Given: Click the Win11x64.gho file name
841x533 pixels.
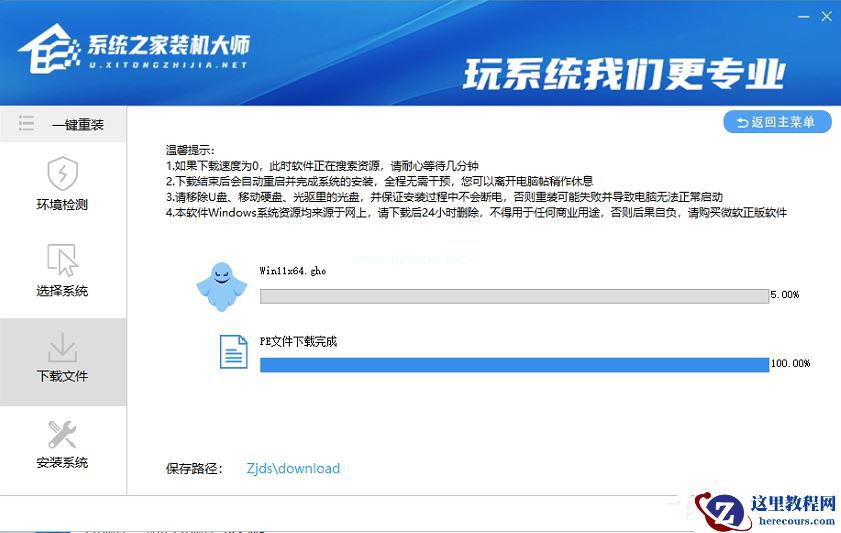Looking at the screenshot, I should [293, 271].
